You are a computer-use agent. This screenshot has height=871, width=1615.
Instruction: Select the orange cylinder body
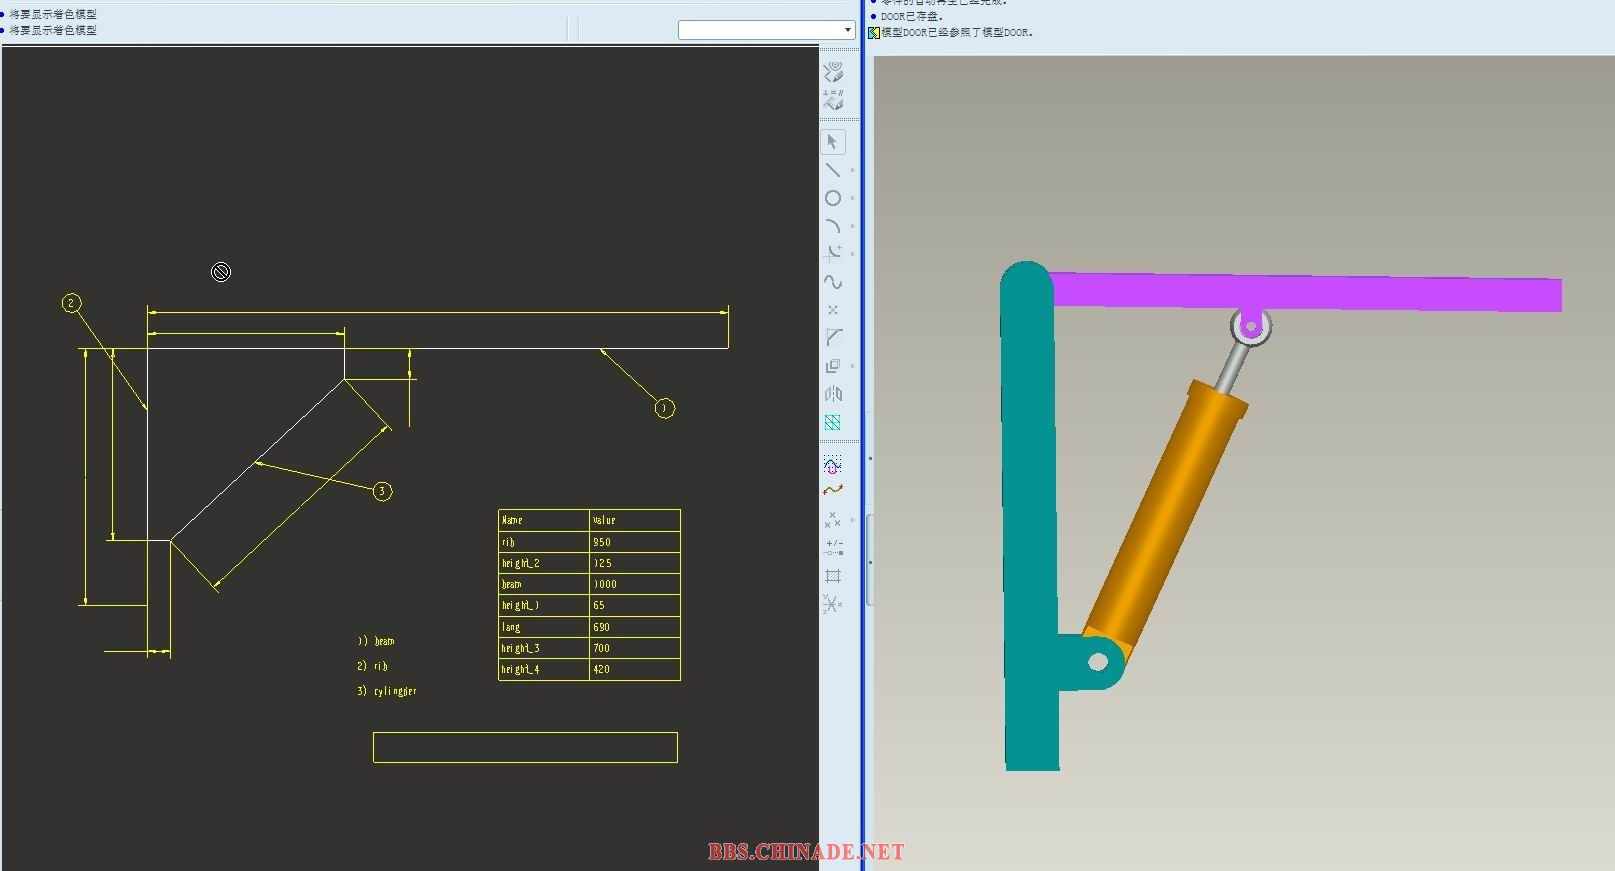tap(1165, 510)
